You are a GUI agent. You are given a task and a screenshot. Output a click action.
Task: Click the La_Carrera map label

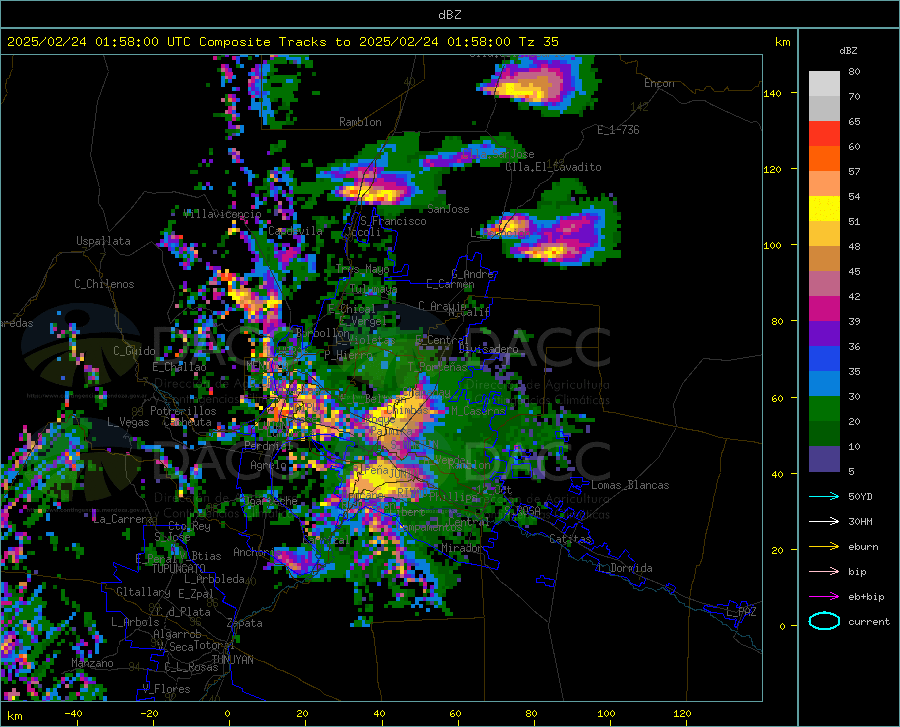point(123,519)
